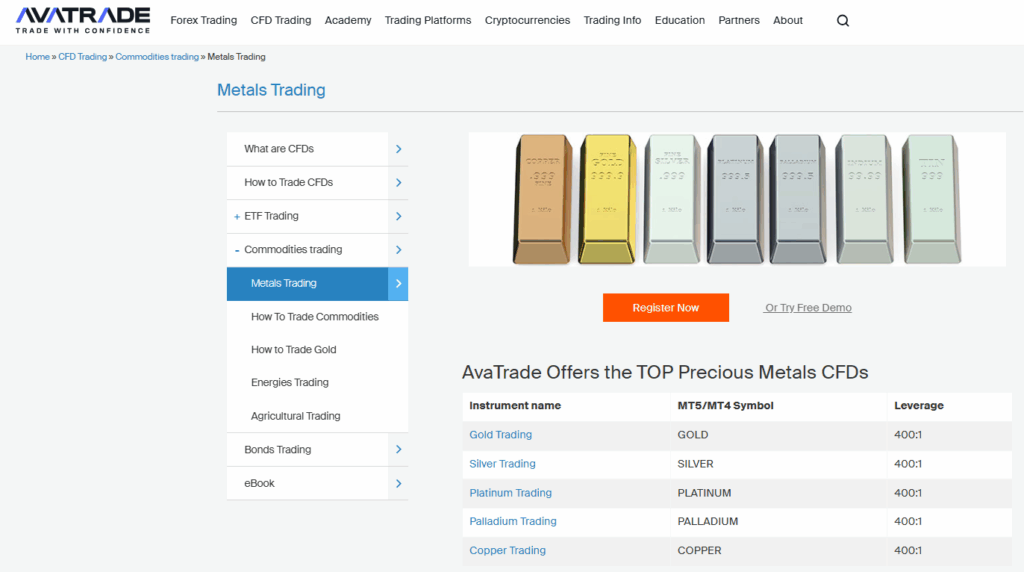Open Partners menu
Viewport: 1024px width, 572px height.
[739, 20]
